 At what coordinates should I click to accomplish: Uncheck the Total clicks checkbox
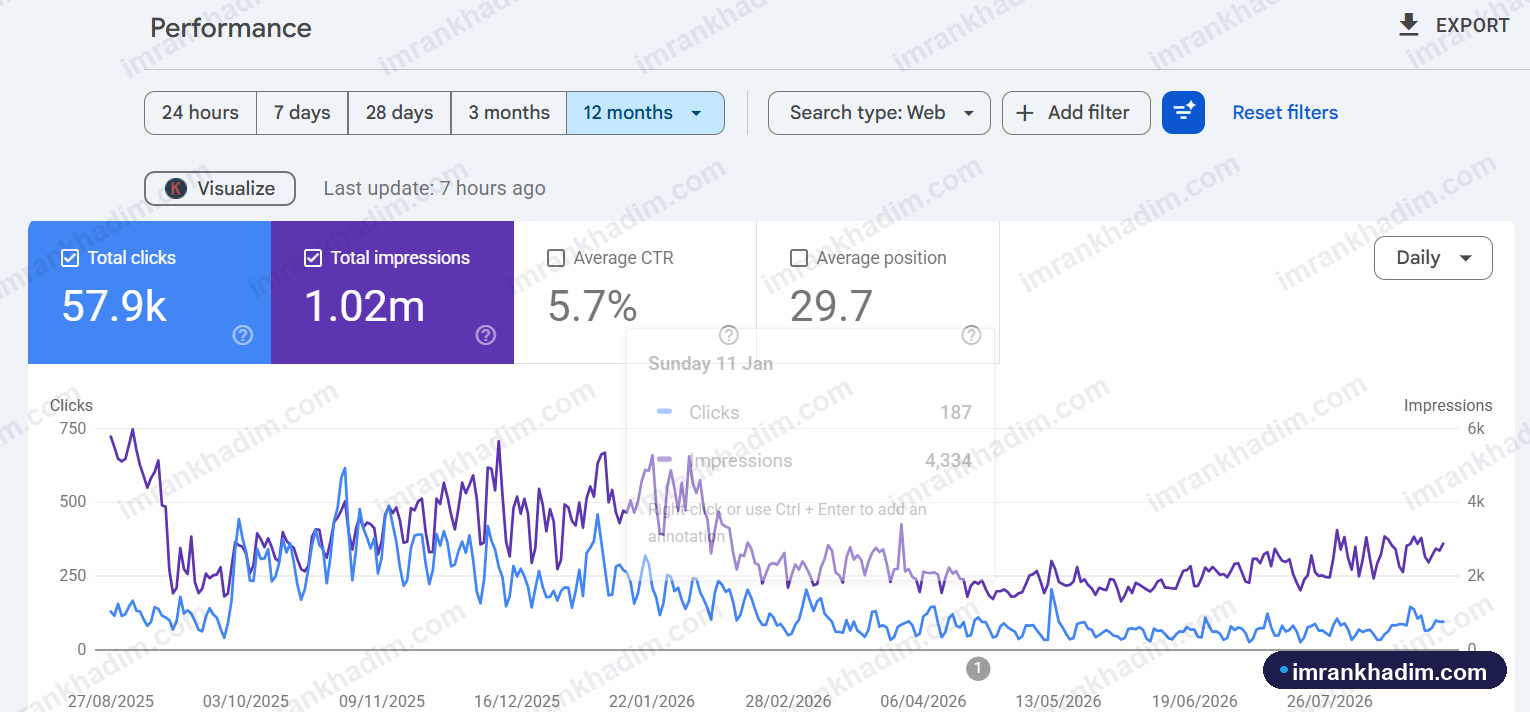(70, 258)
